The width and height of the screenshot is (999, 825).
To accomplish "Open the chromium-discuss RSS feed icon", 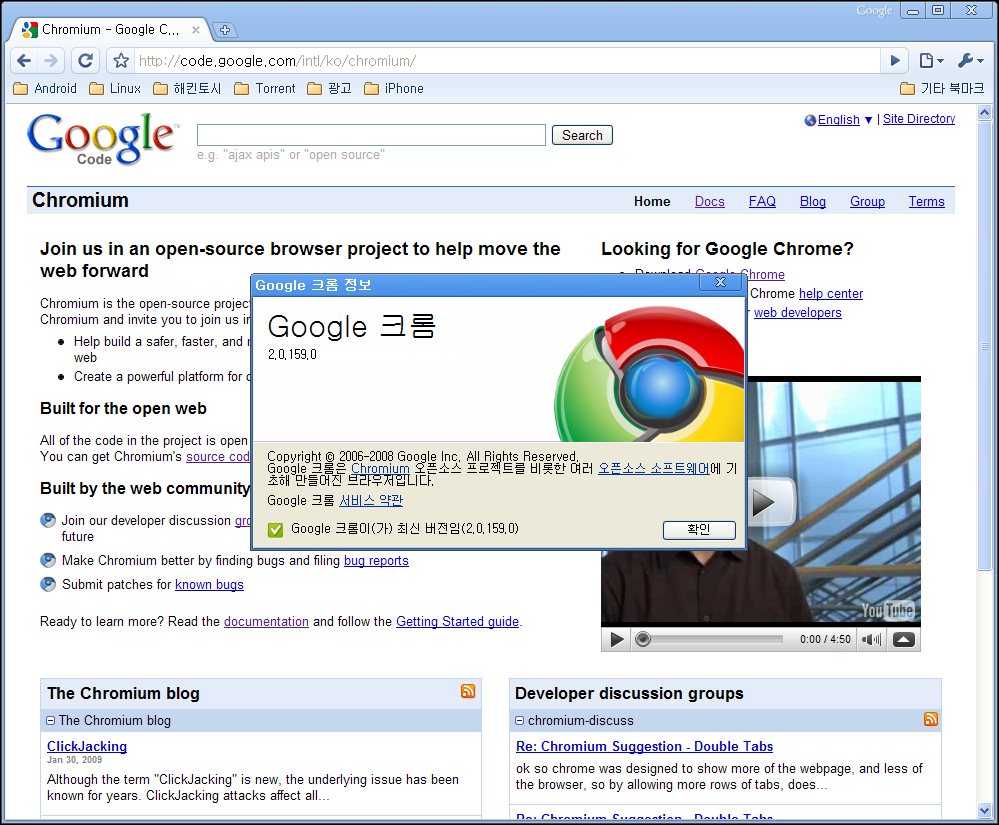I will pos(931,719).
